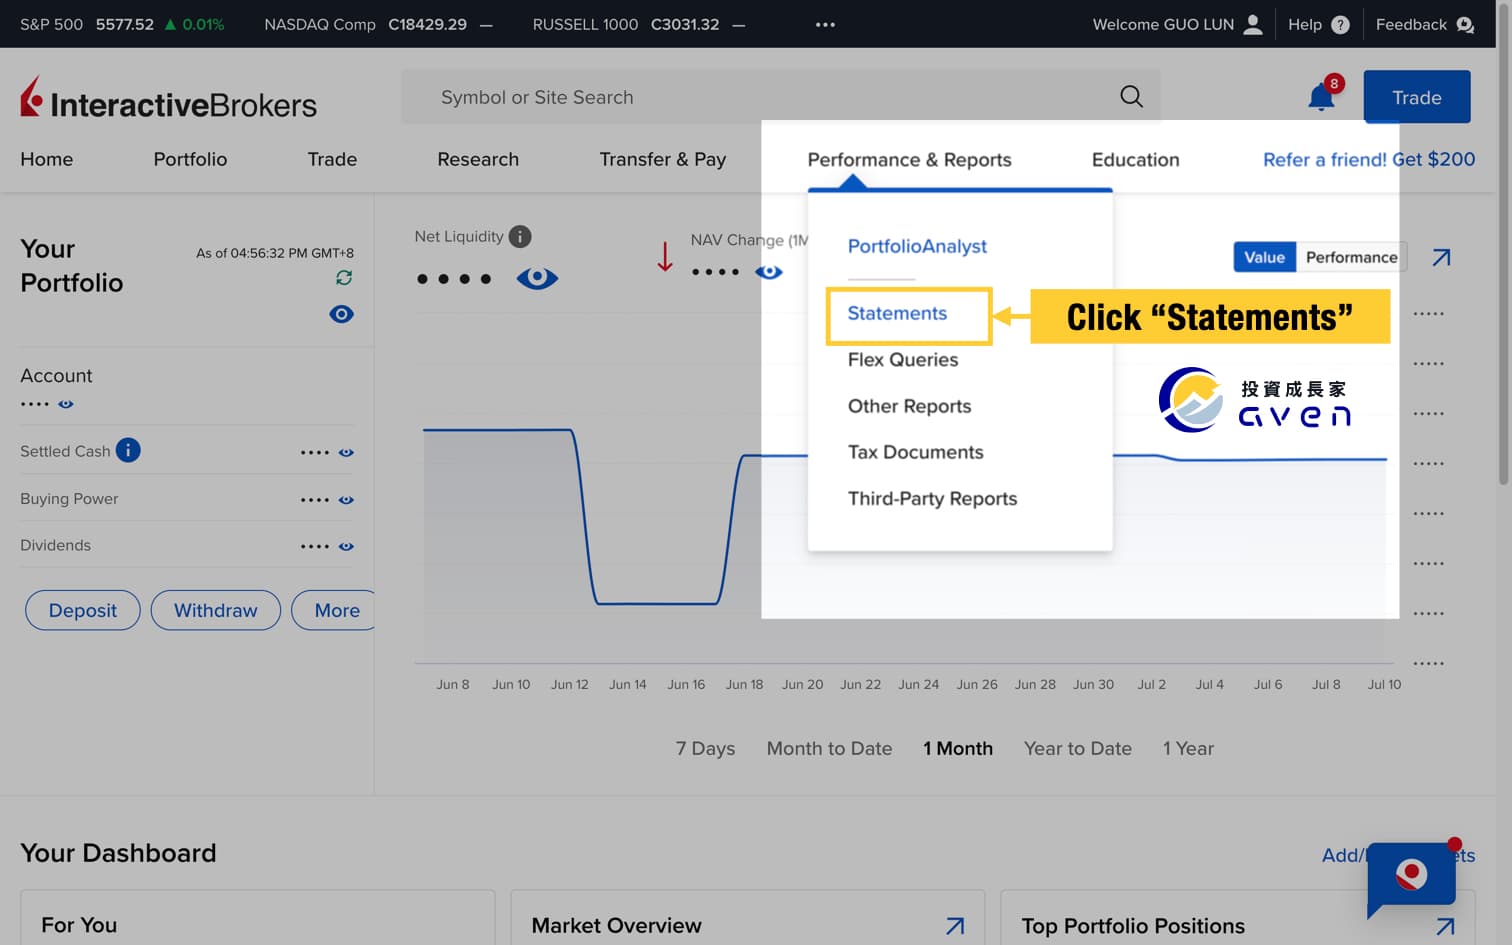Click NASDAQ Comp ticker quote
This screenshot has width=1512, height=945.
click(378, 24)
